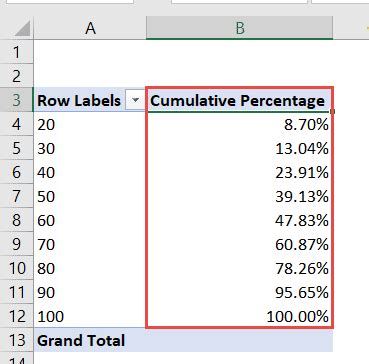Click the 23.91% value cell

pyautogui.click(x=239, y=172)
